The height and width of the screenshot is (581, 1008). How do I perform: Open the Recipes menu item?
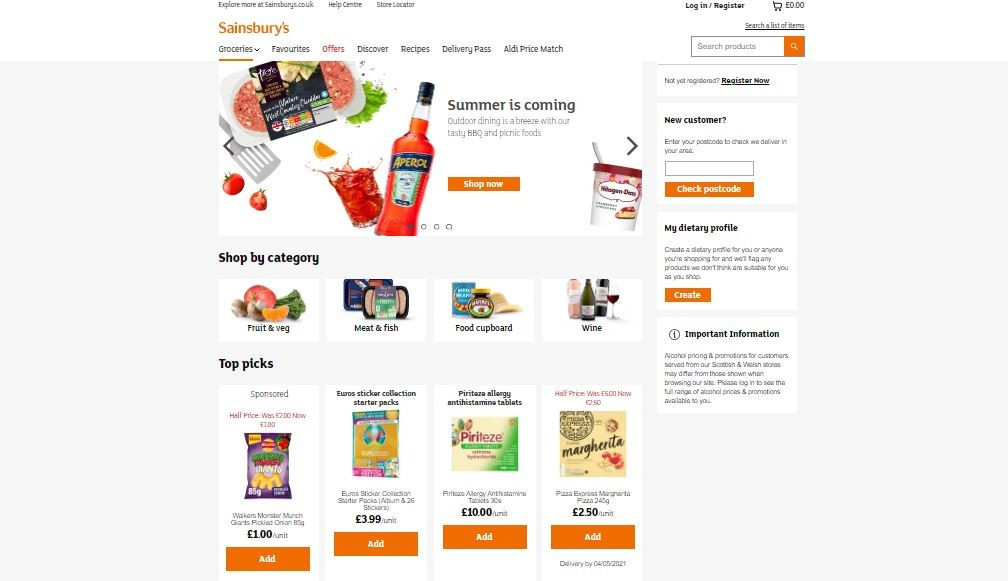click(415, 49)
